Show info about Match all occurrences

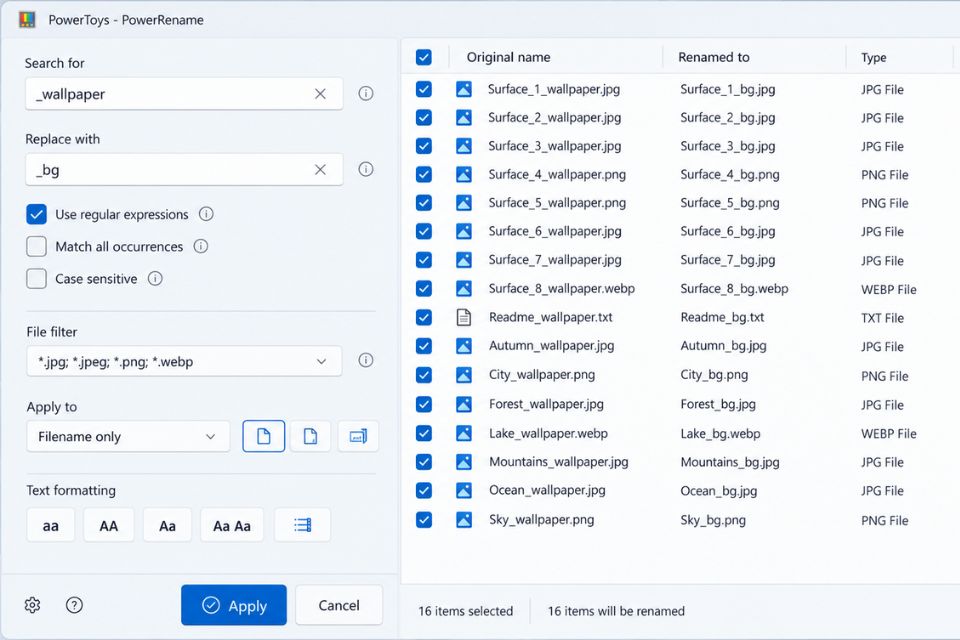pos(201,246)
